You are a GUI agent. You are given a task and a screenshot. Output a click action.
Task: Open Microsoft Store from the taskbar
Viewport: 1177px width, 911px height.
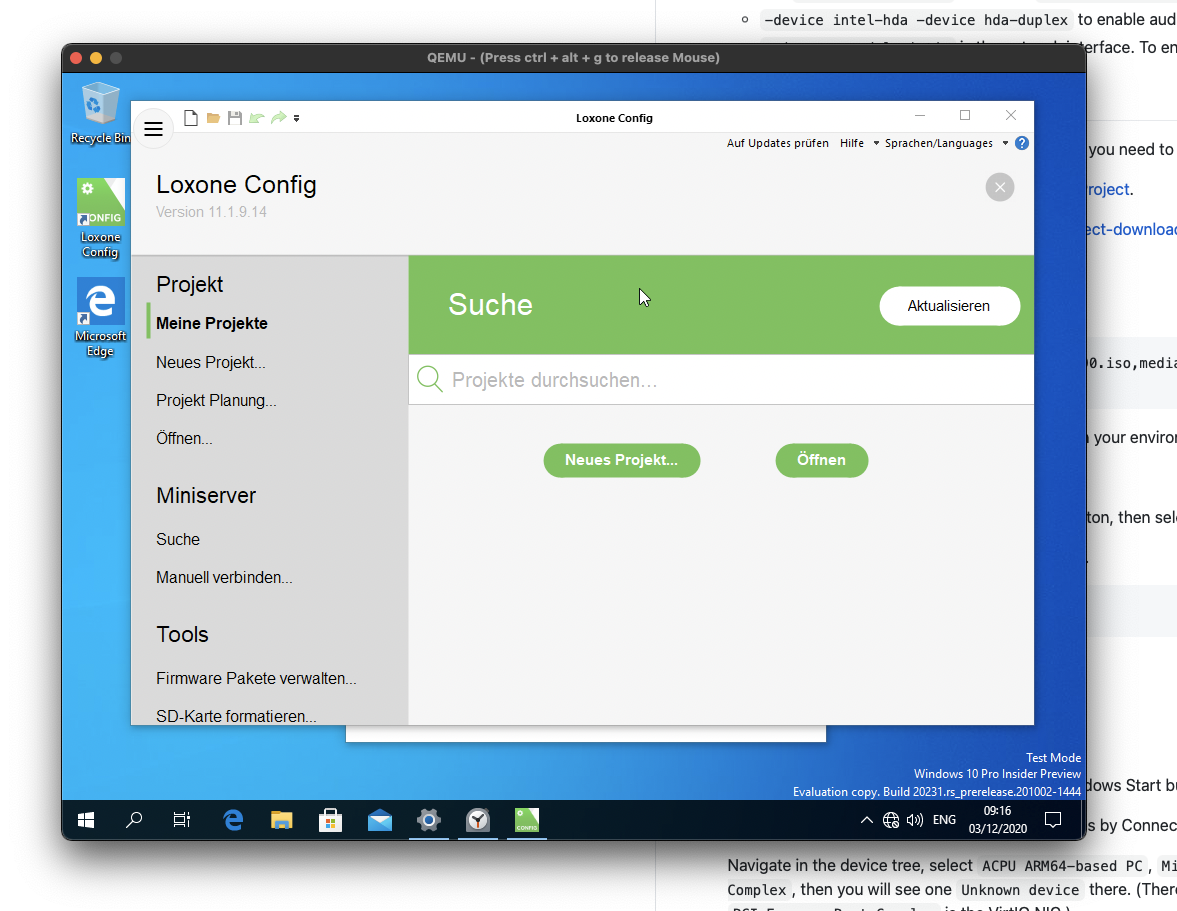330,820
